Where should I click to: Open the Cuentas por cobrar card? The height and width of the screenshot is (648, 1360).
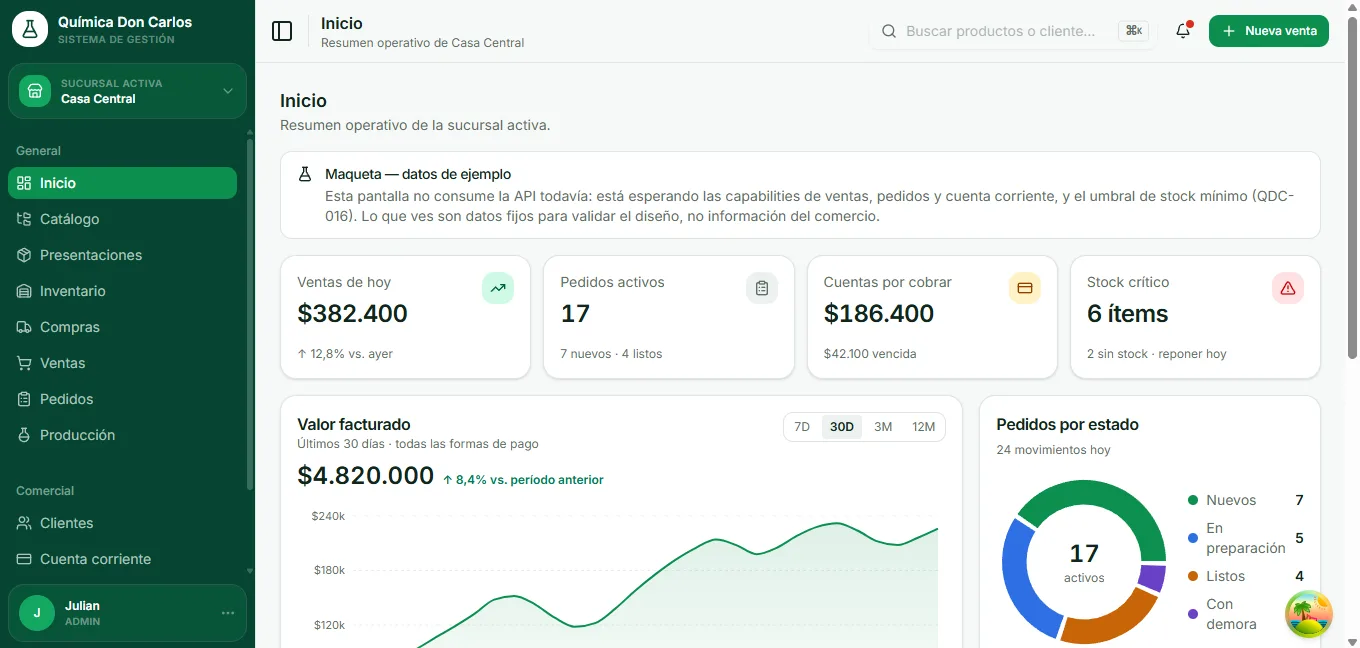932,317
